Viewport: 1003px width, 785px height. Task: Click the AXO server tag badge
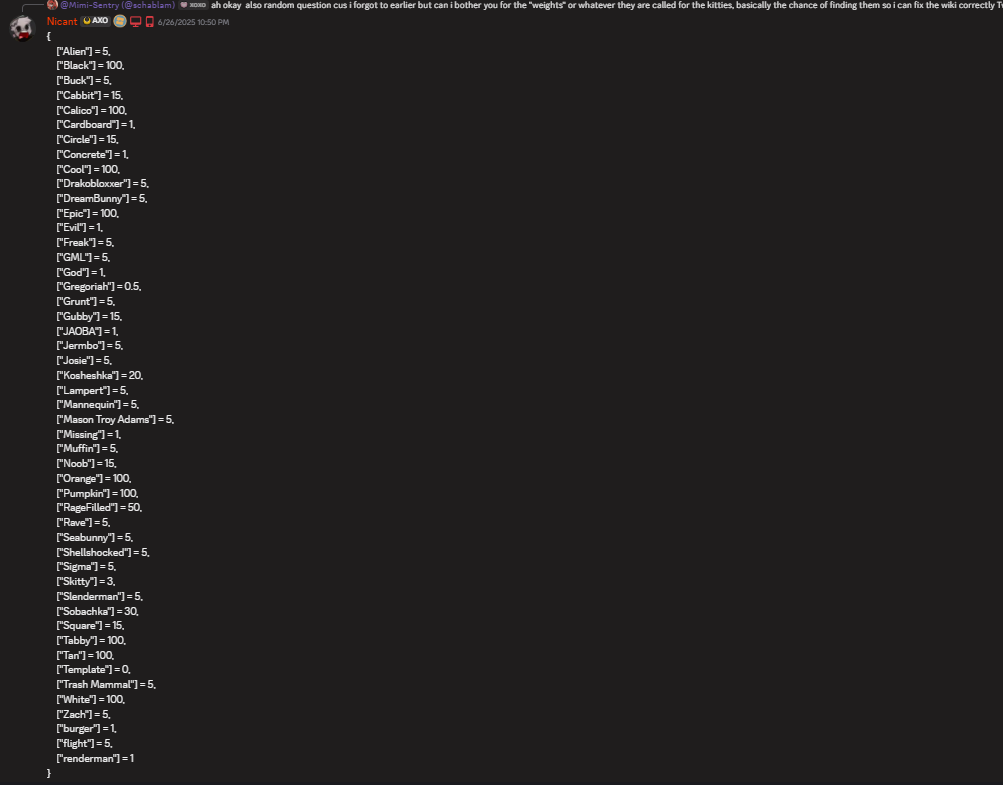pos(95,21)
